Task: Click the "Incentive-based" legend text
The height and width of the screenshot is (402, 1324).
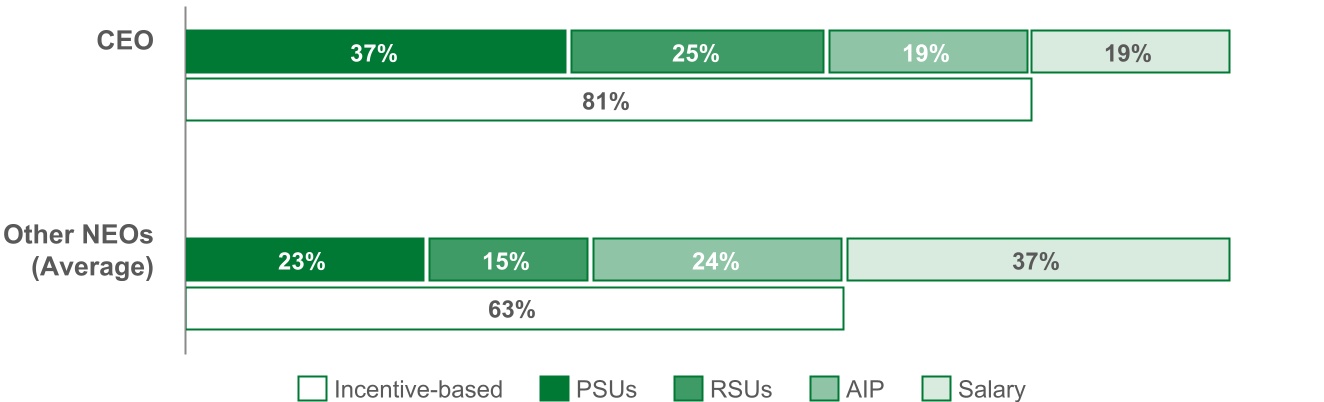Action: click(419, 389)
